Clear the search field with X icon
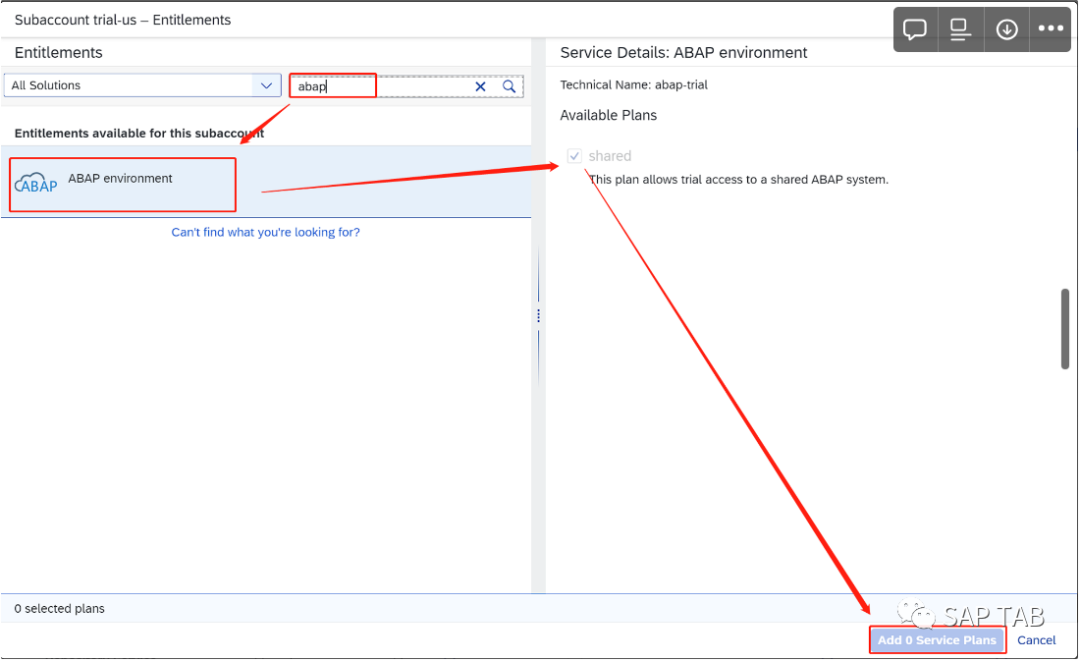This screenshot has height=661, width=1080. point(480,86)
